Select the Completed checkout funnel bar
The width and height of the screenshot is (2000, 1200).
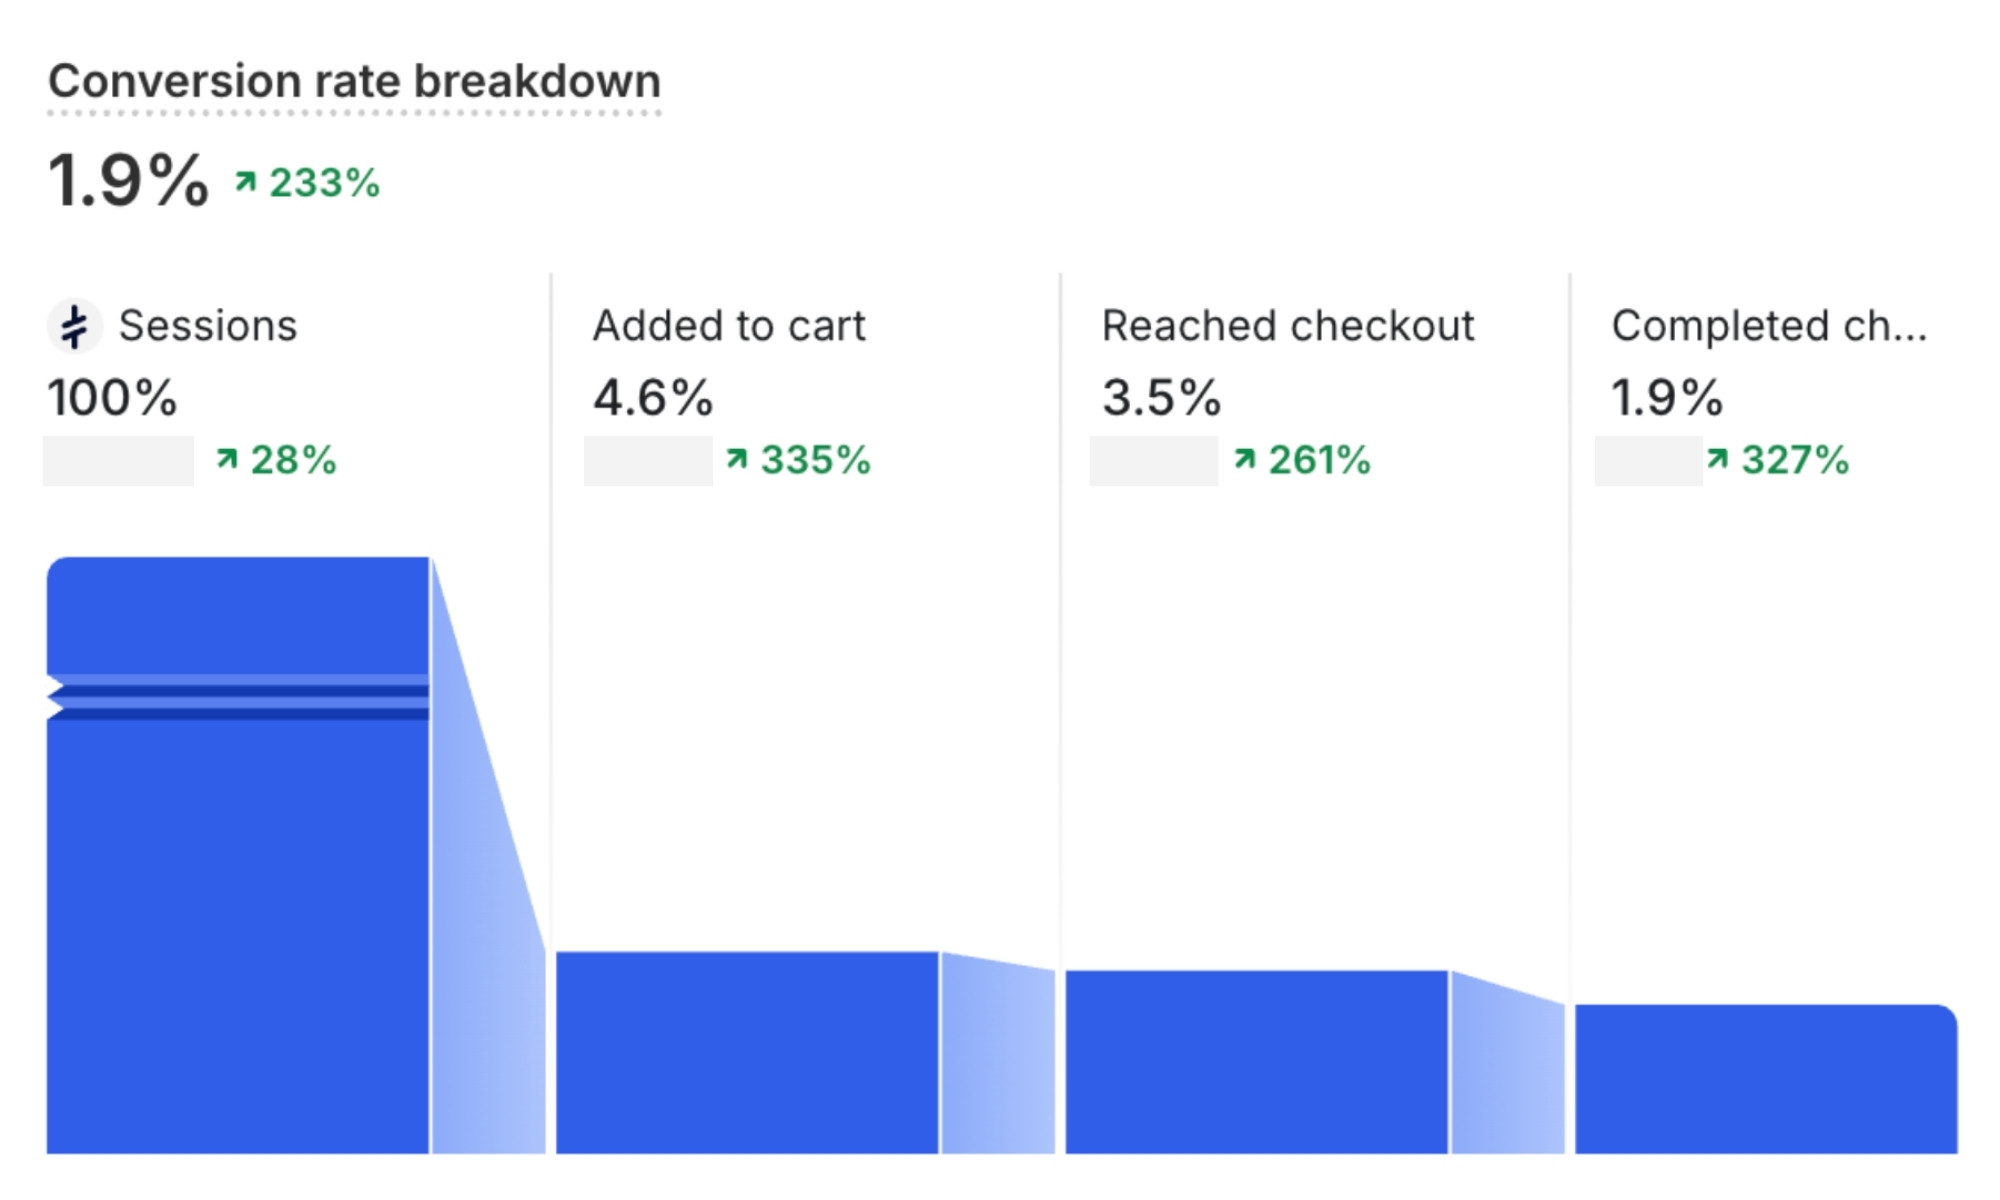click(x=1766, y=1078)
